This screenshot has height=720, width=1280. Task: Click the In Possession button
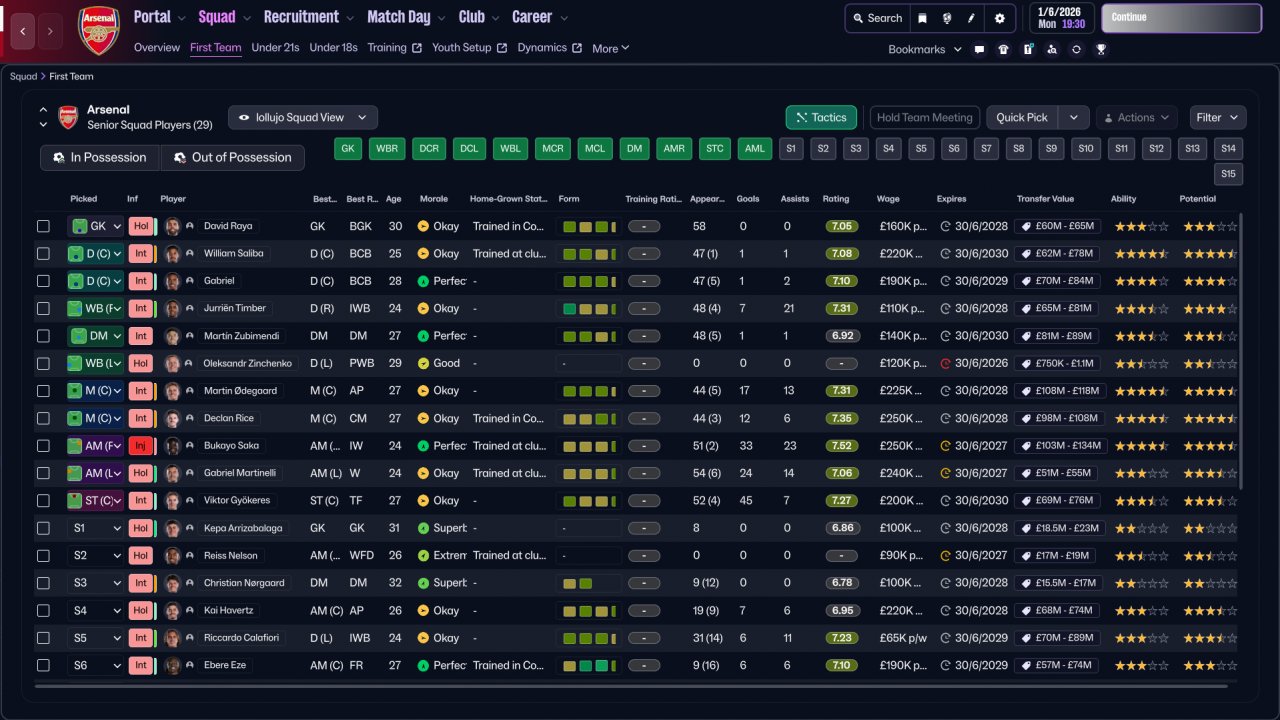[100, 158]
